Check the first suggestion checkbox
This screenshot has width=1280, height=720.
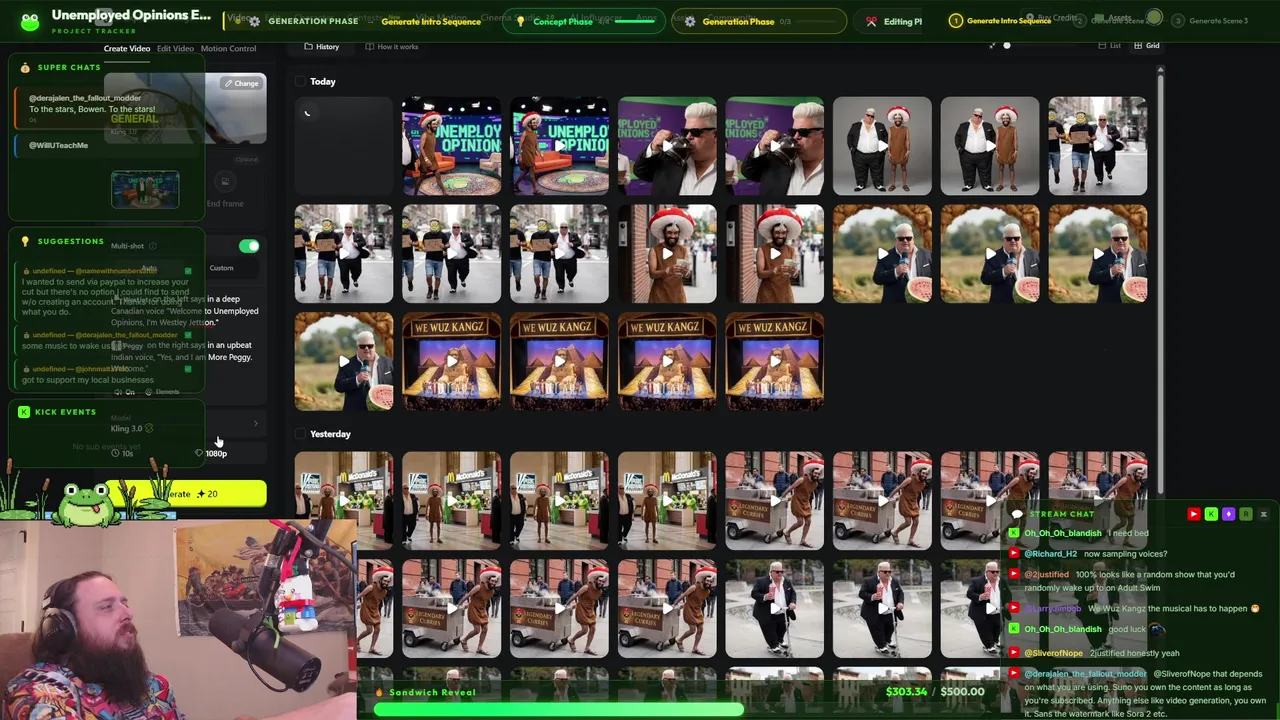188,271
